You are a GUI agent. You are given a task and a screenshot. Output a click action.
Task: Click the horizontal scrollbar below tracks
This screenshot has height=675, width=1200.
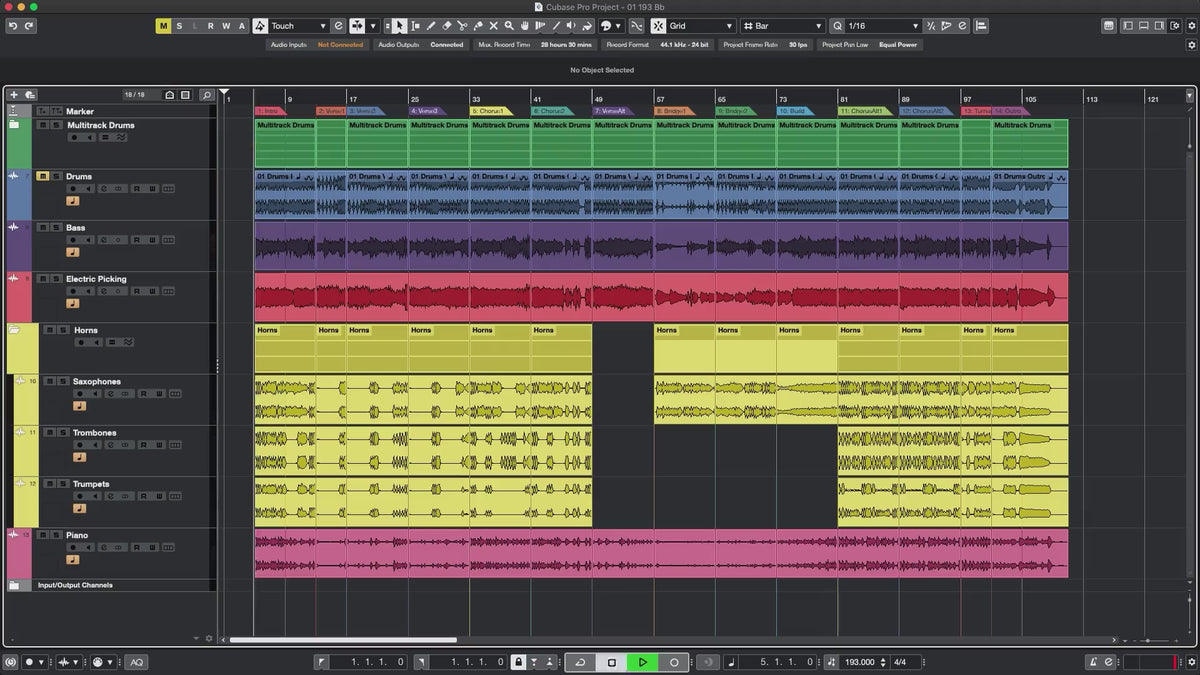(342, 640)
